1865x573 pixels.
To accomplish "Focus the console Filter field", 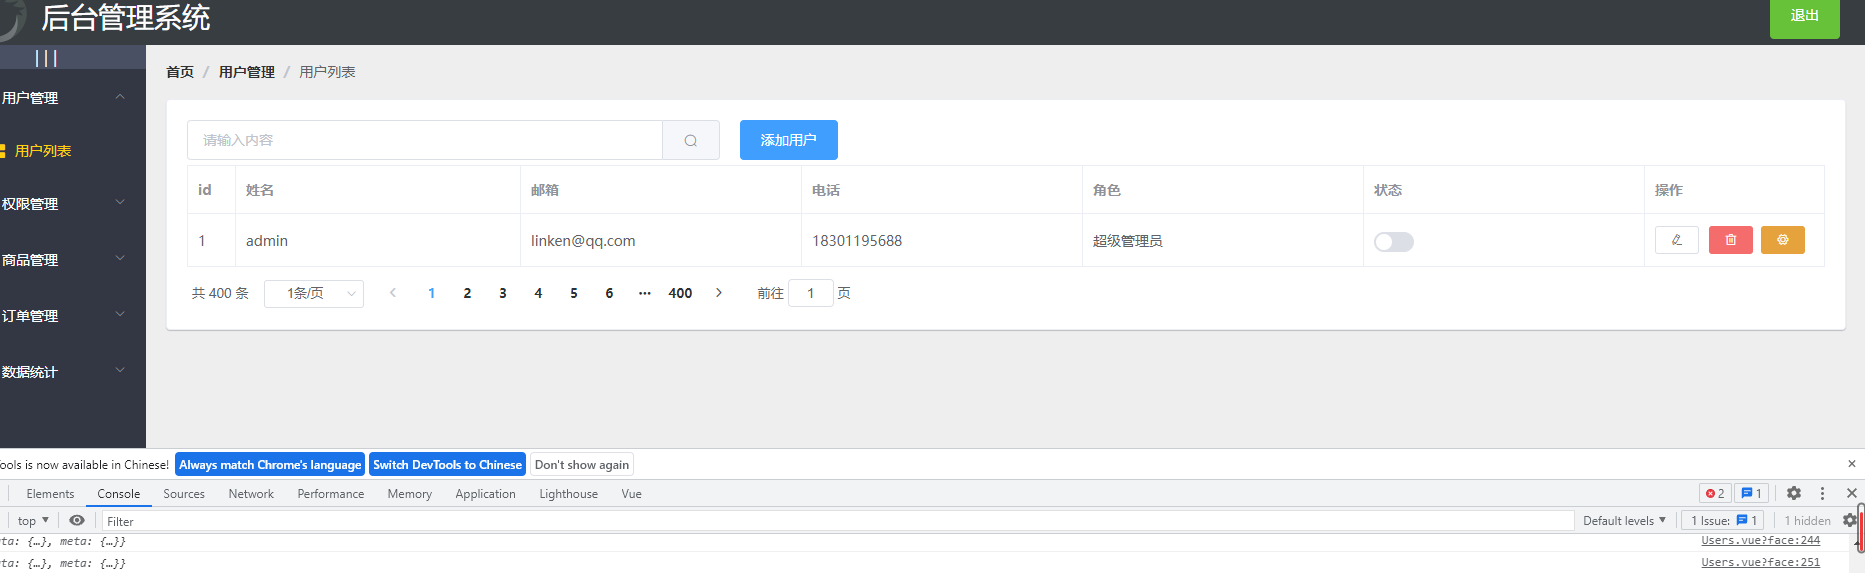I will [838, 521].
